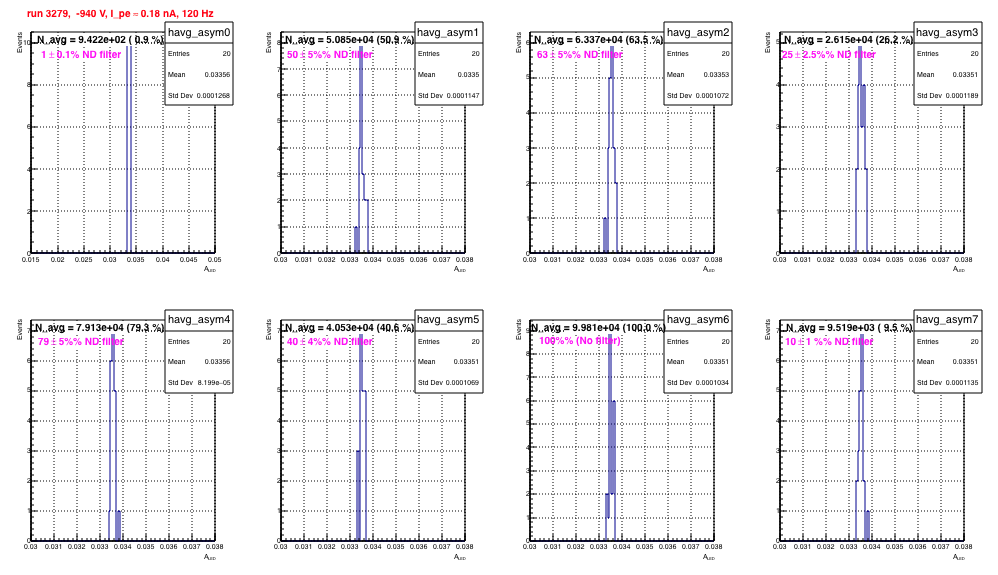This screenshot has height=575, width=998.
Task: Click Std Dev 0.0001072 in havg_asym2 stats
Action: point(698,96)
